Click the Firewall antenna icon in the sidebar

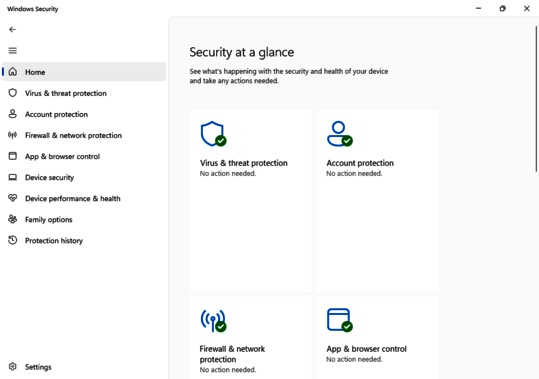13,135
